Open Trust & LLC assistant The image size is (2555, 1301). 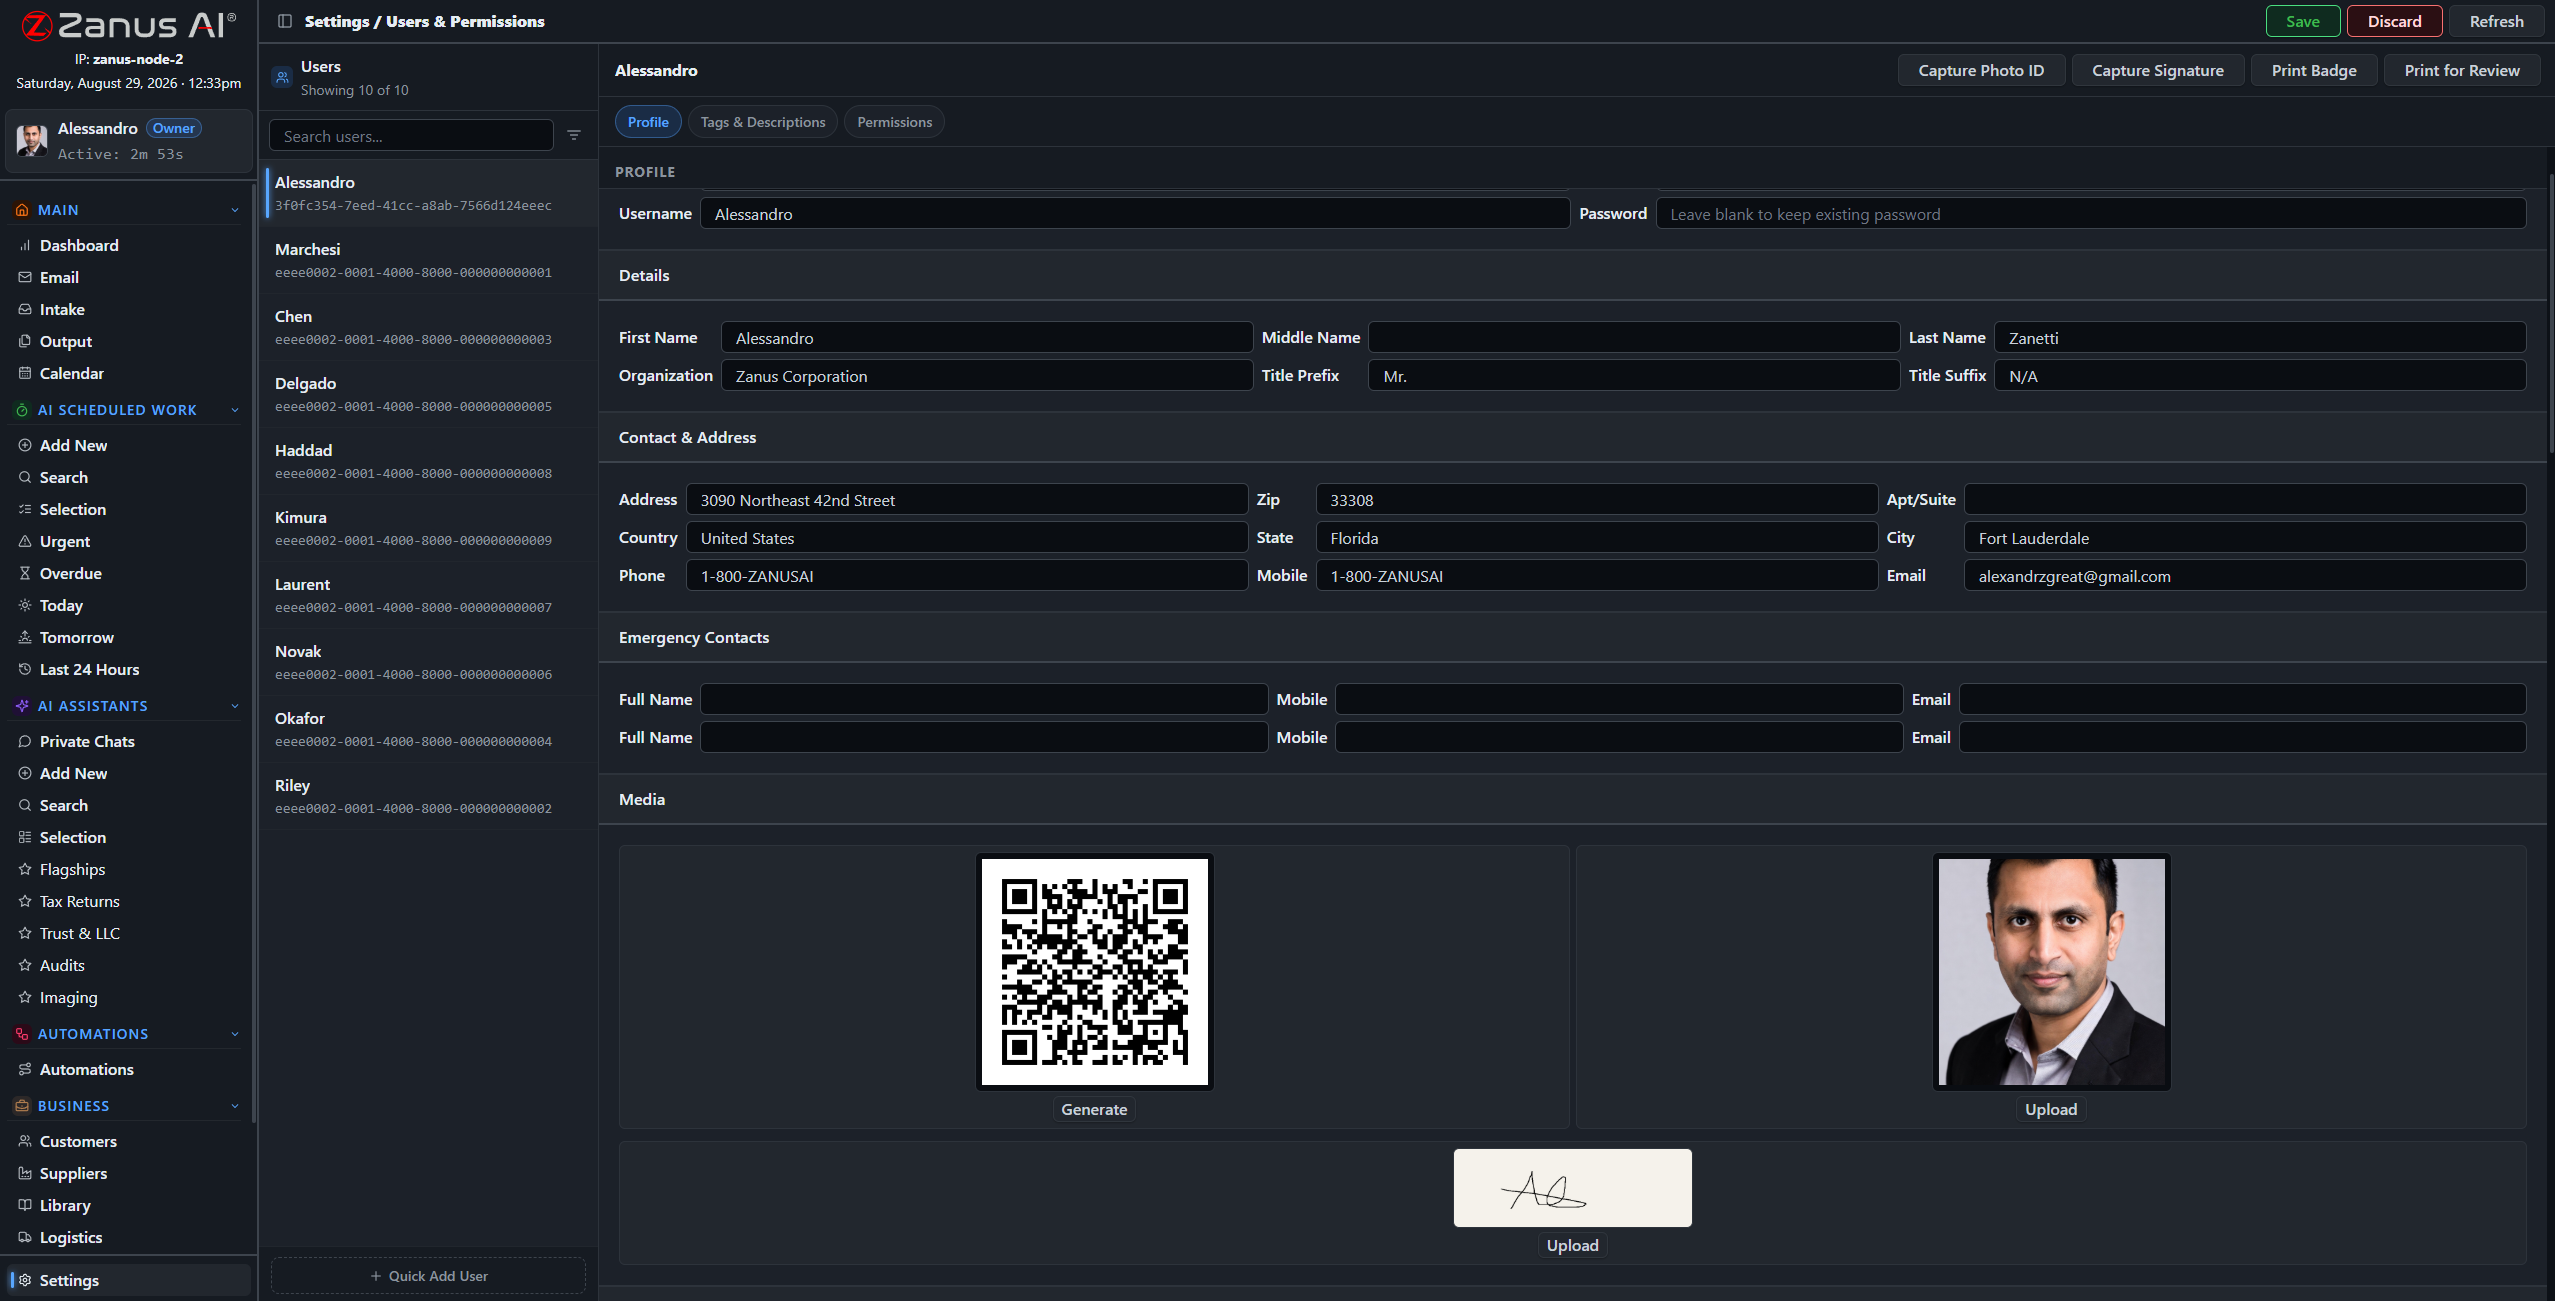79,933
